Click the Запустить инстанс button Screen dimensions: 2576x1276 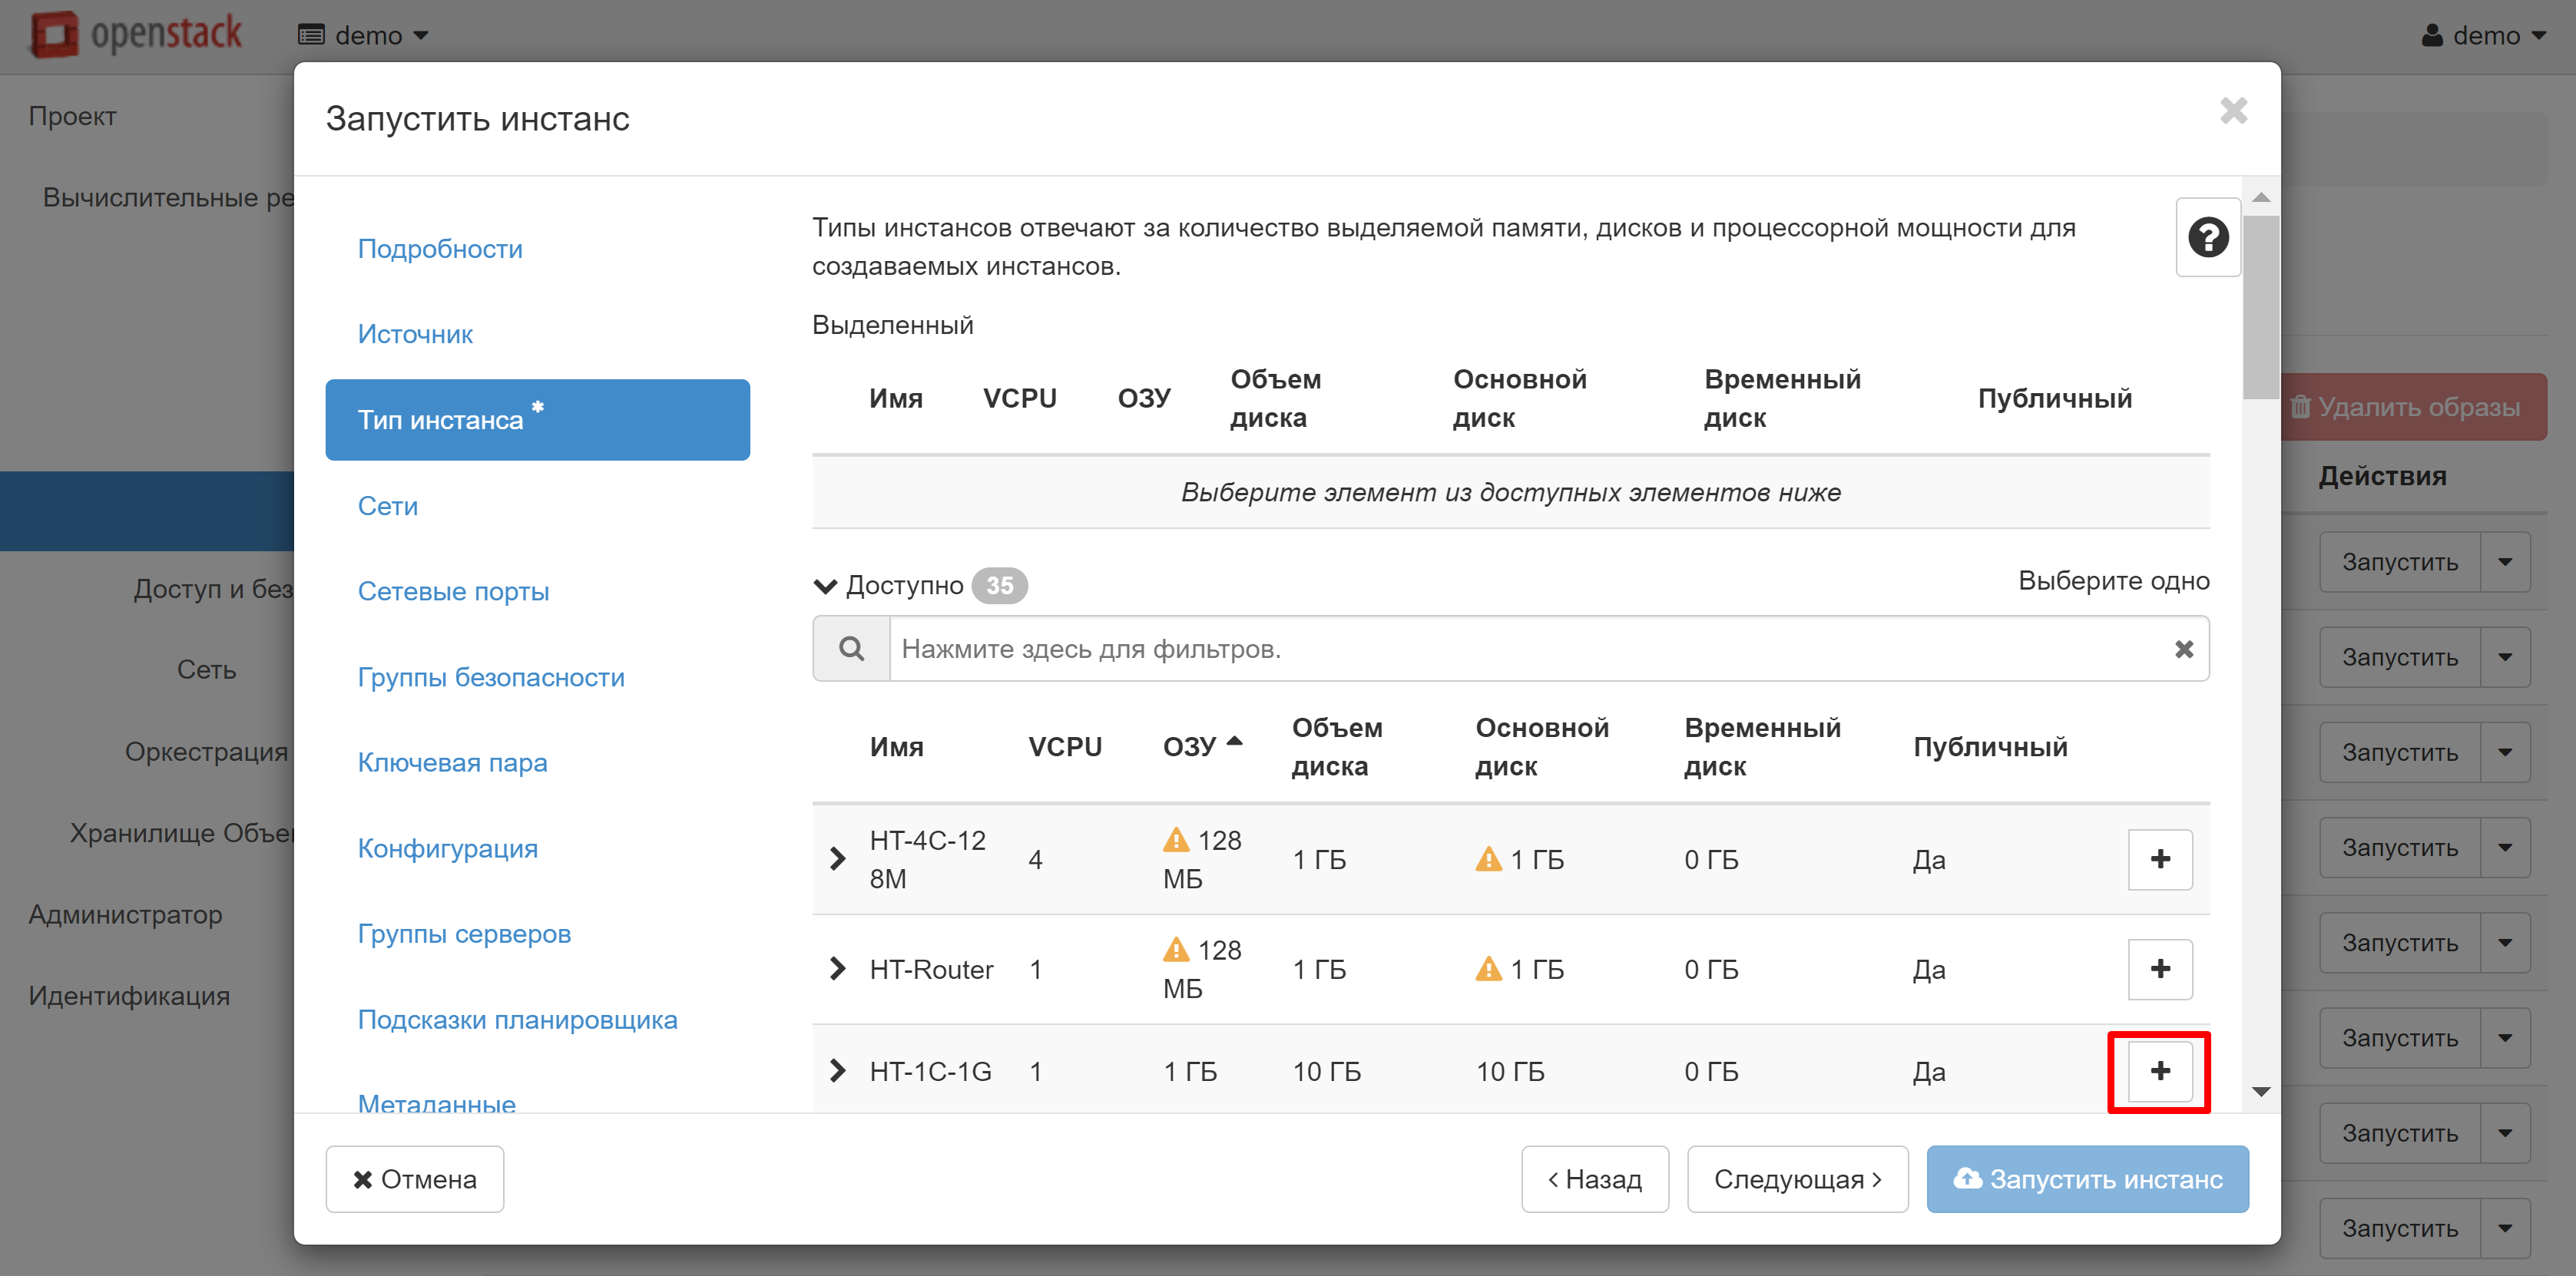[2087, 1179]
